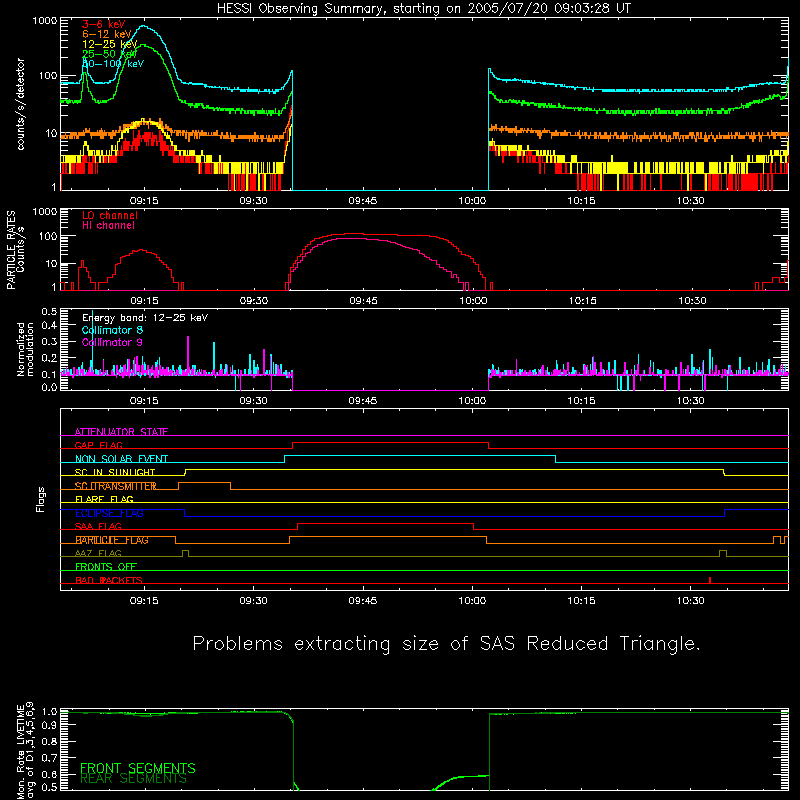Viewport: 800px width, 800px height.
Task: Click the "1000" y-axis value on the counts plot
Action: 45,21
